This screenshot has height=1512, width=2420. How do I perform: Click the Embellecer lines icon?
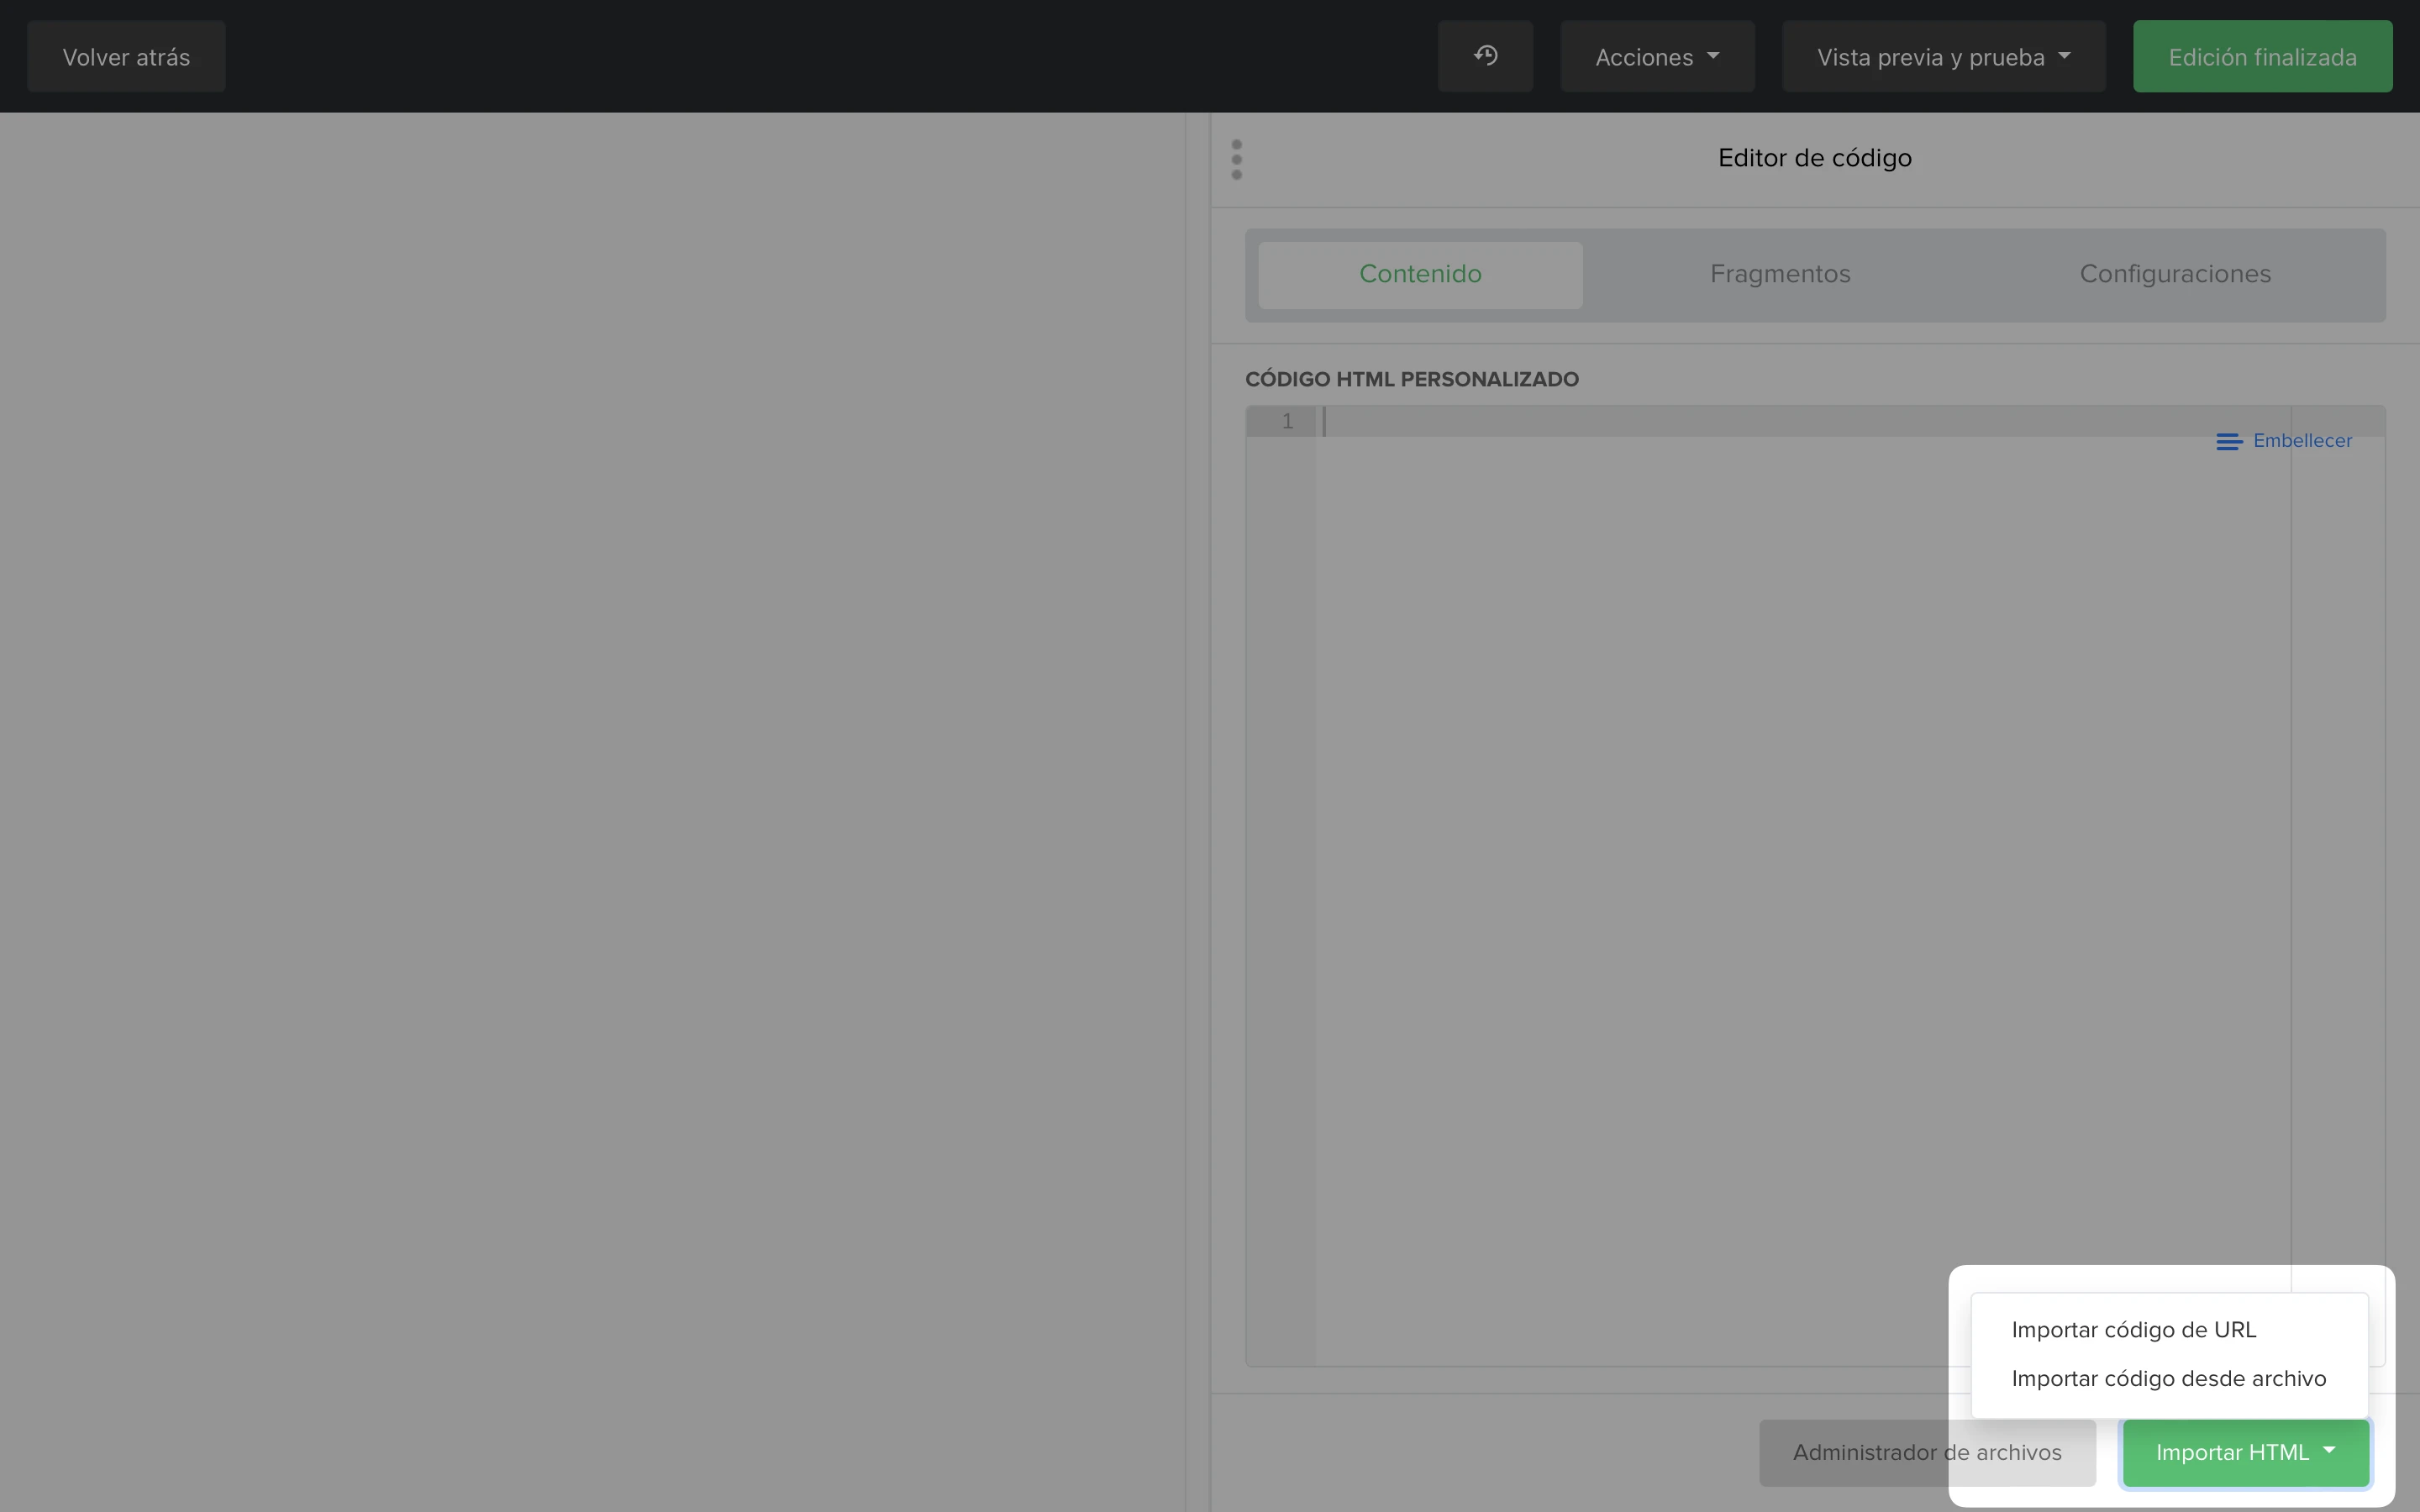click(2229, 441)
